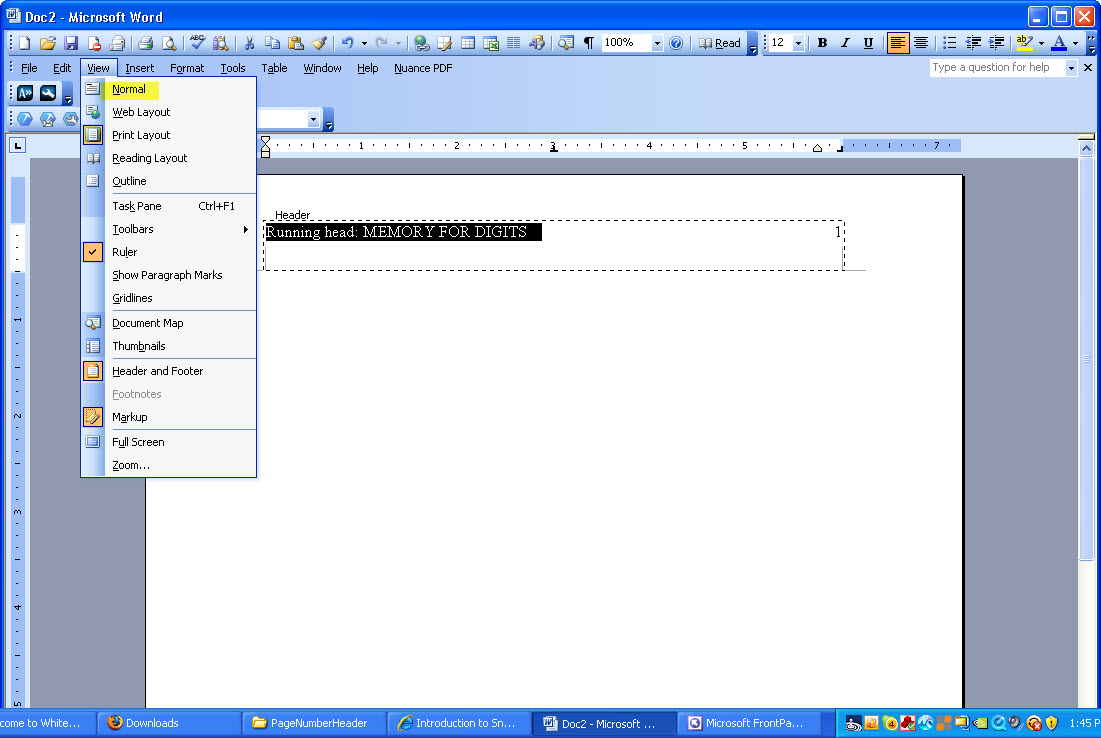Open the Insert menu
The height and width of the screenshot is (738, 1101).
(x=139, y=68)
